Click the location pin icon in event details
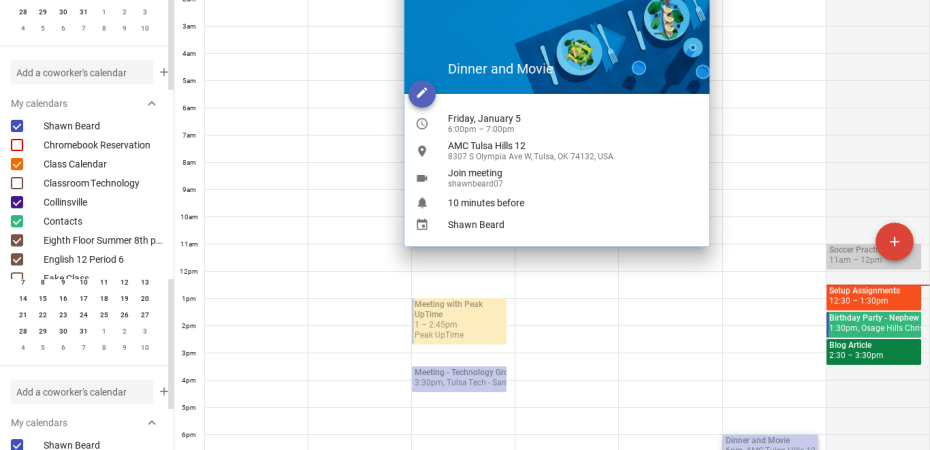 pyautogui.click(x=422, y=151)
